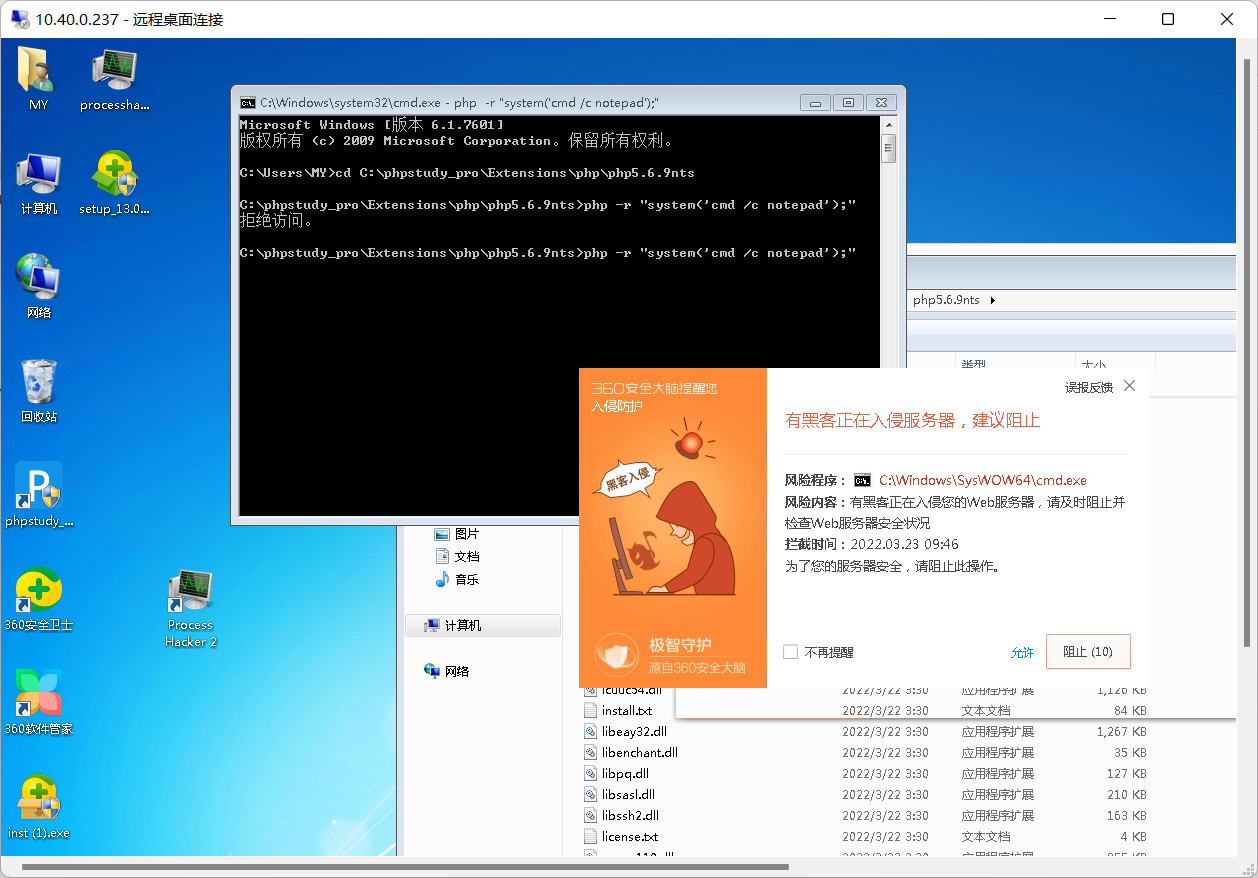
Task: Close the cmd.exe window
Action: pos(880,103)
